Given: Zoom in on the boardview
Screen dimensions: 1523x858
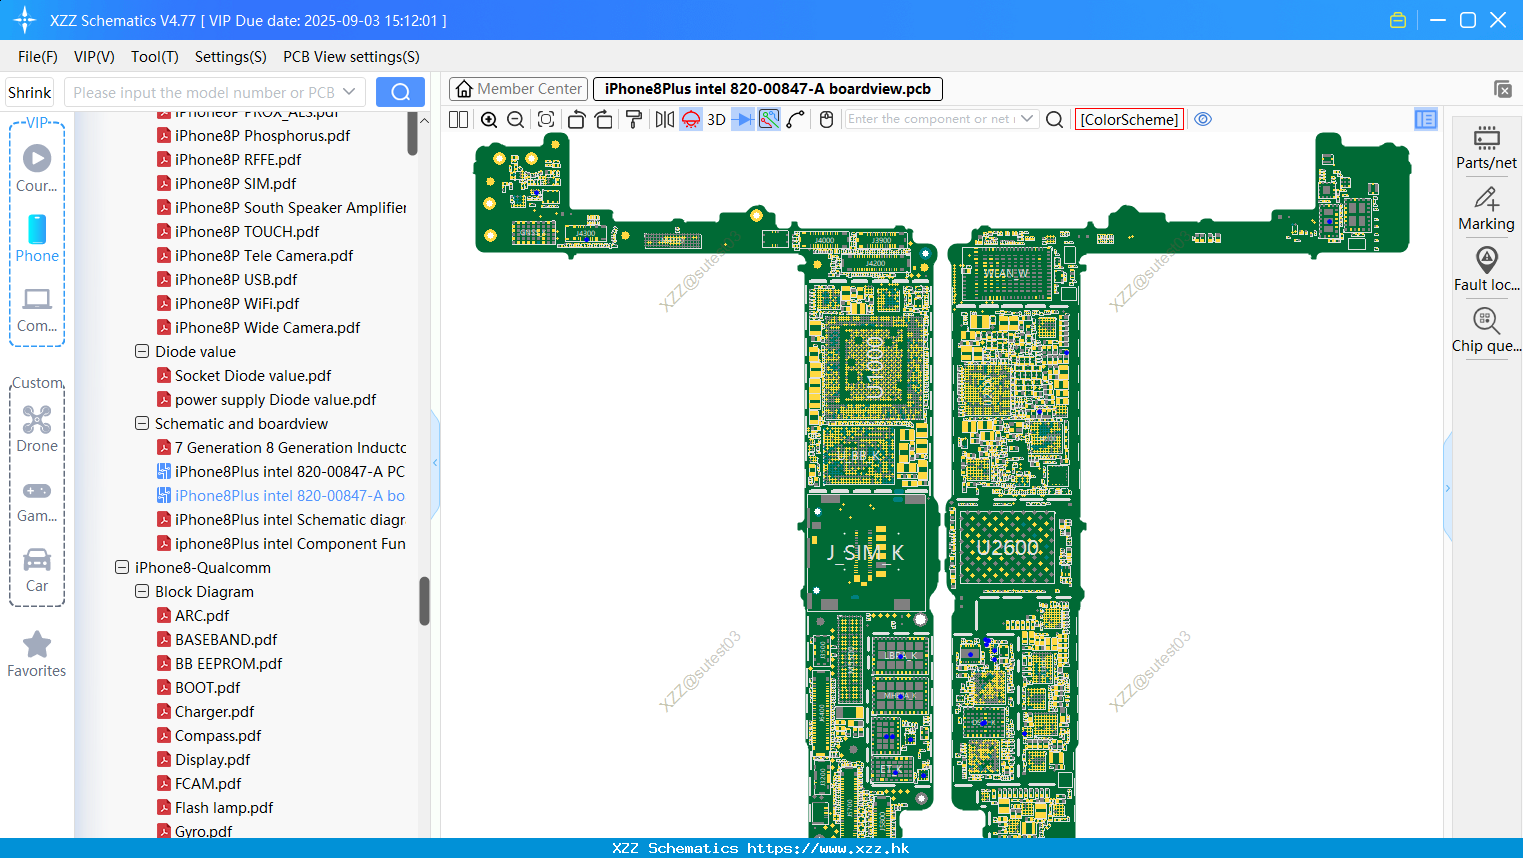Looking at the screenshot, I should click(x=489, y=120).
